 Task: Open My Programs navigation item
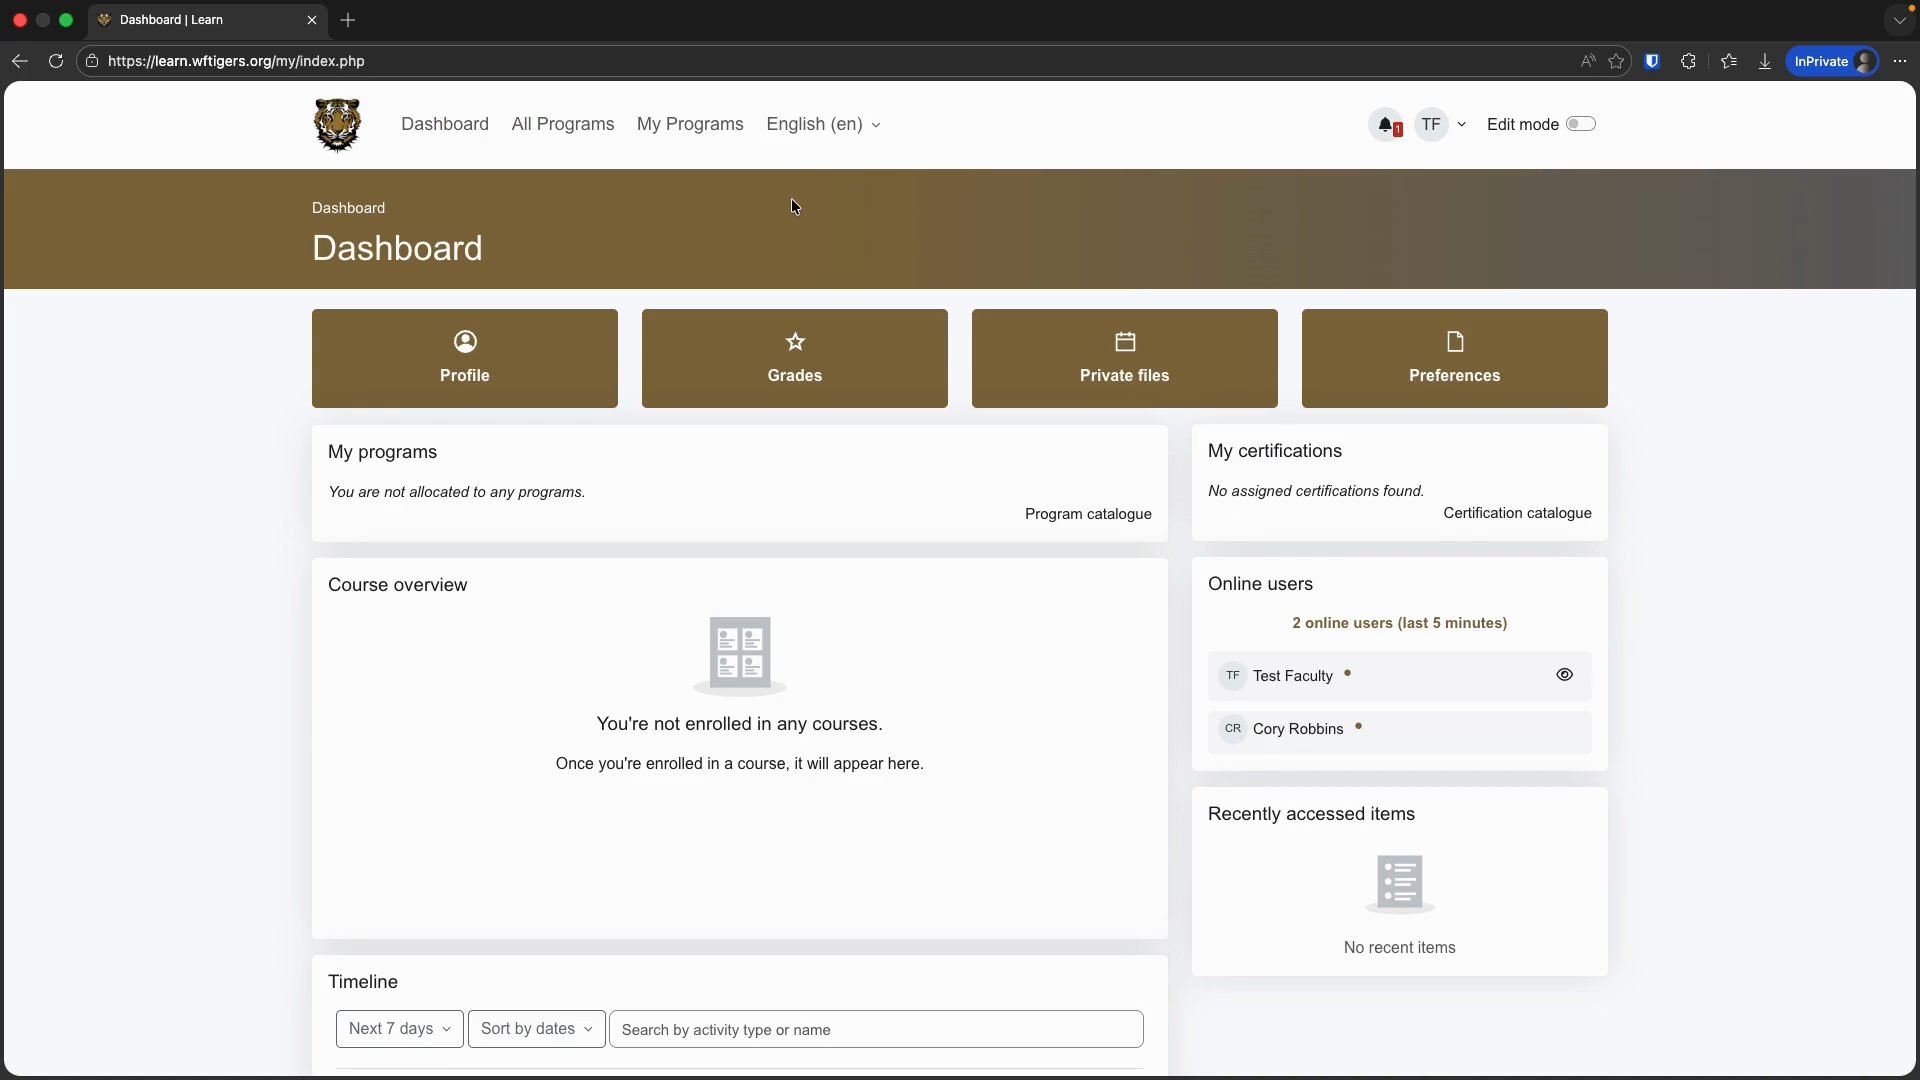pyautogui.click(x=690, y=125)
